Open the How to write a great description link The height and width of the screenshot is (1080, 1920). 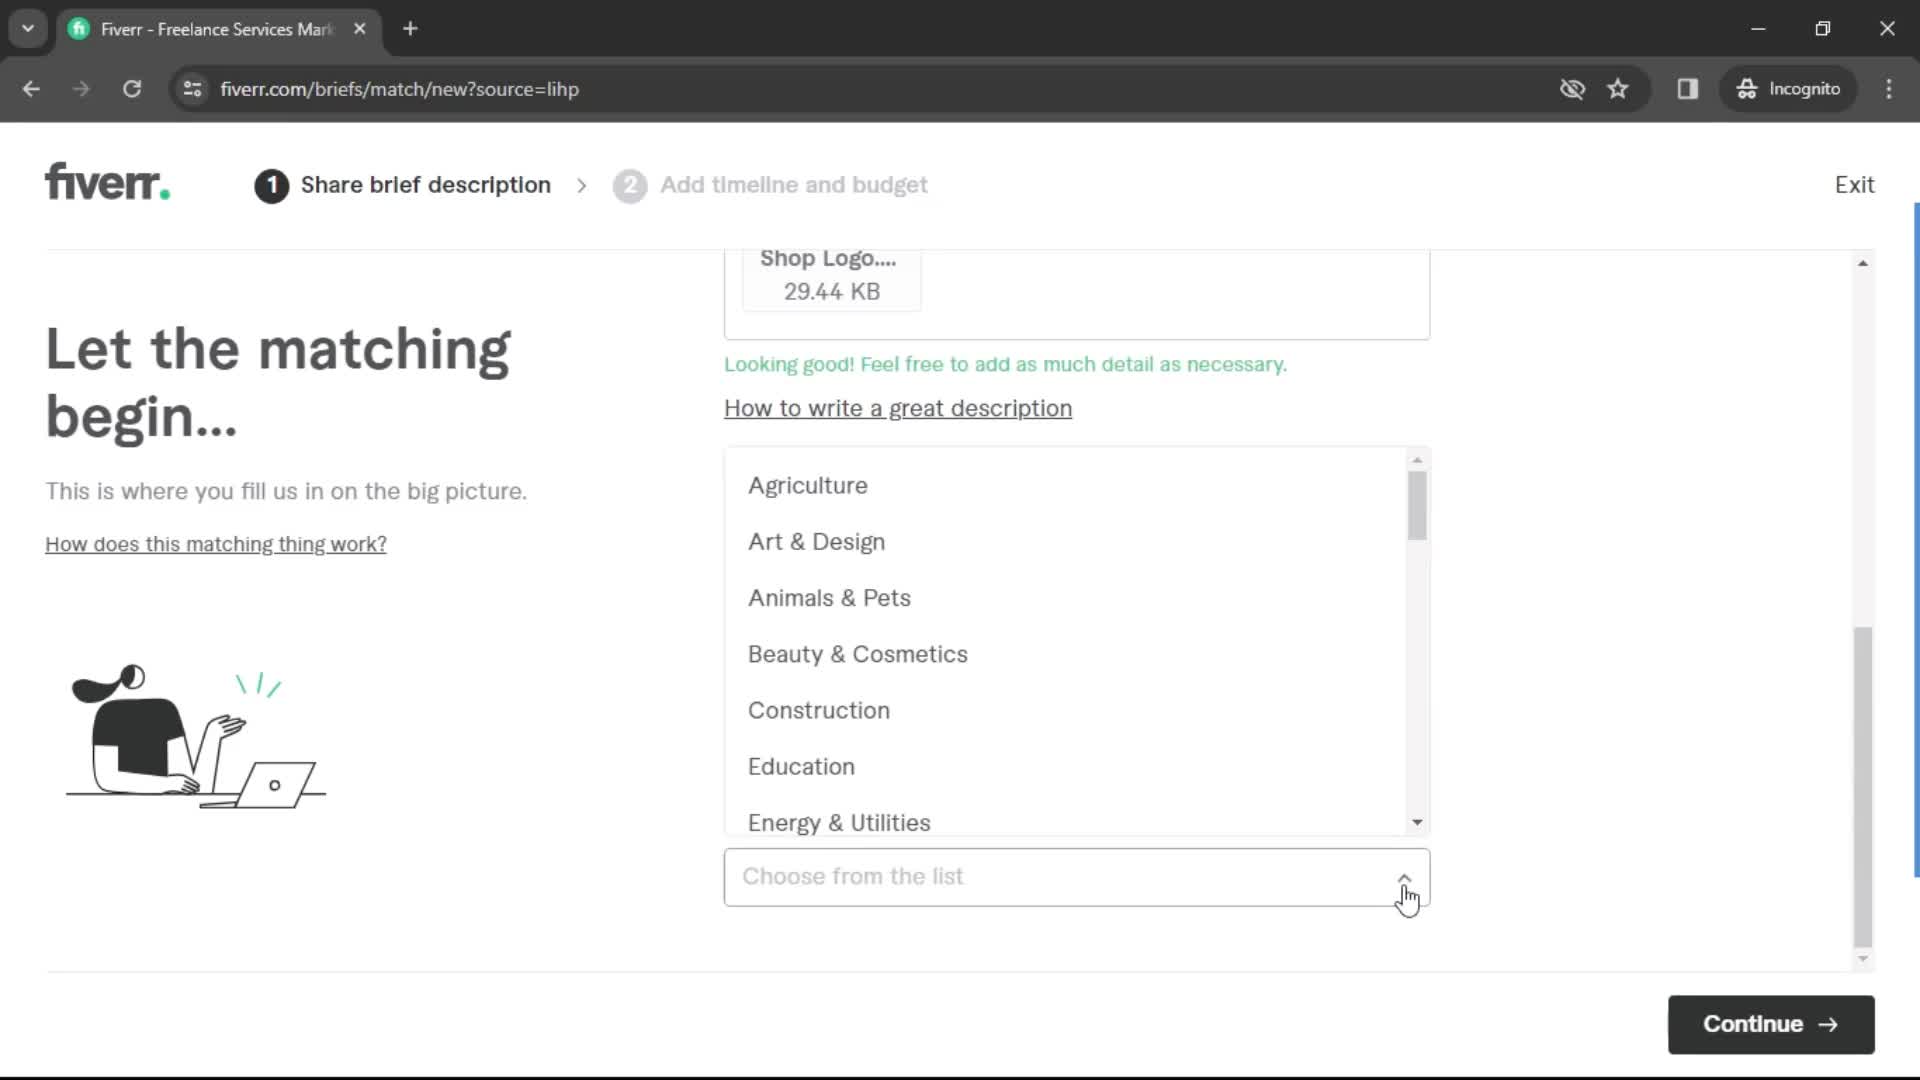898,407
